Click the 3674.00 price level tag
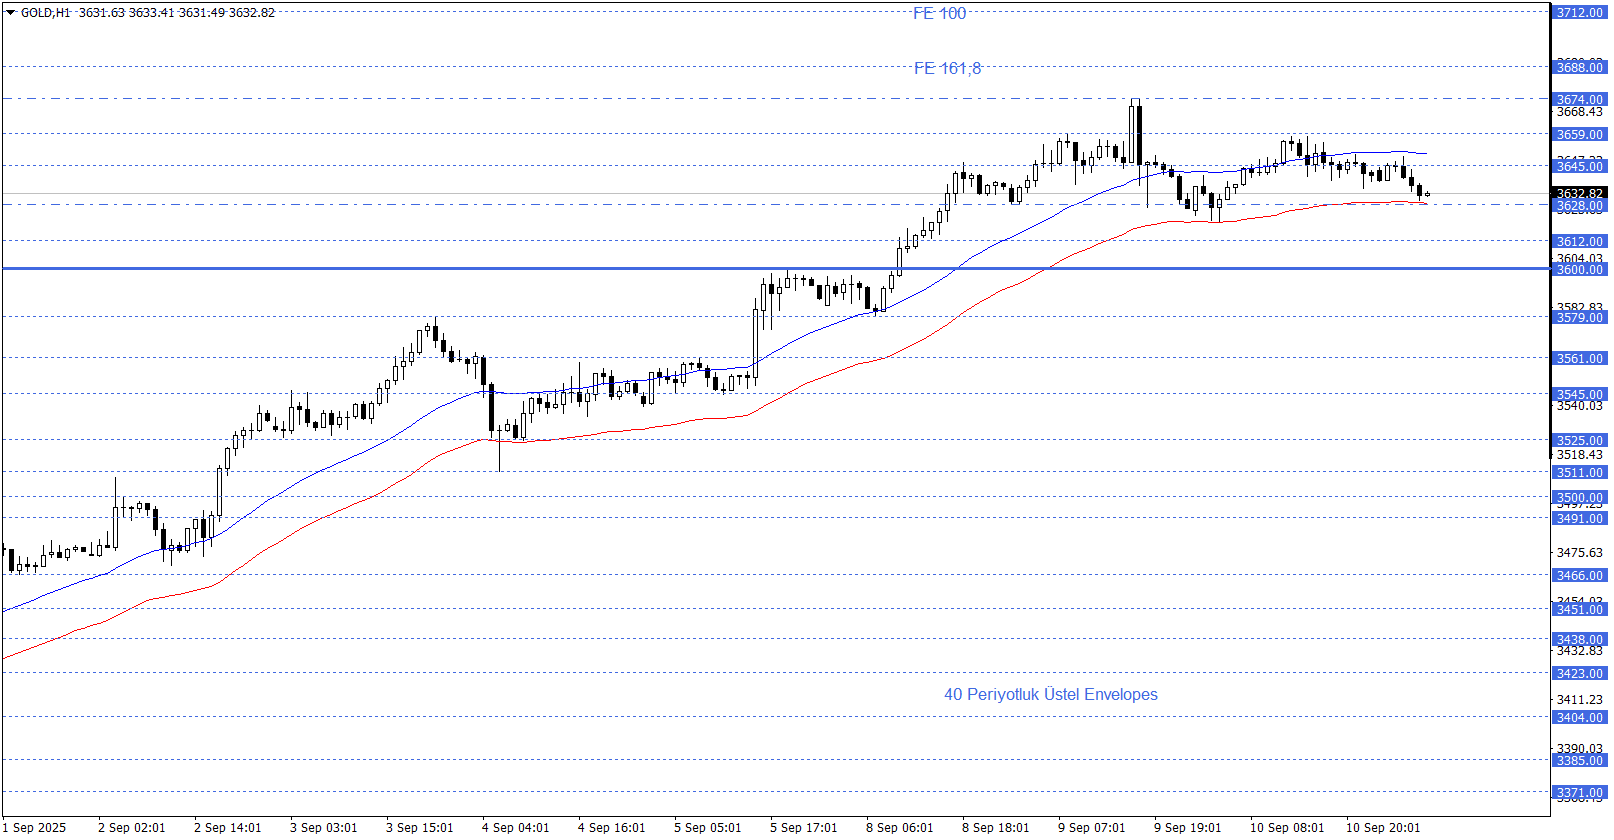The height and width of the screenshot is (840, 1614). coord(1579,100)
